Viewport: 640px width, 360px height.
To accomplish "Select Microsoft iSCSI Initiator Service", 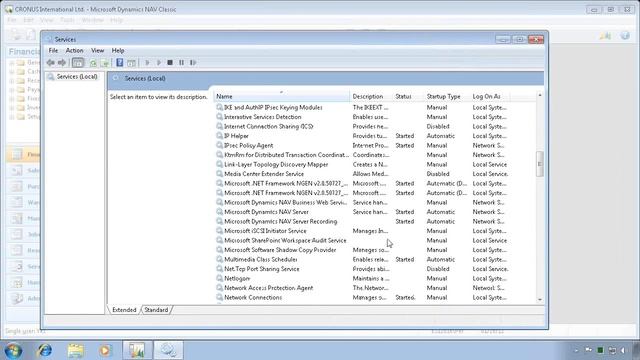I will (362, 231).
